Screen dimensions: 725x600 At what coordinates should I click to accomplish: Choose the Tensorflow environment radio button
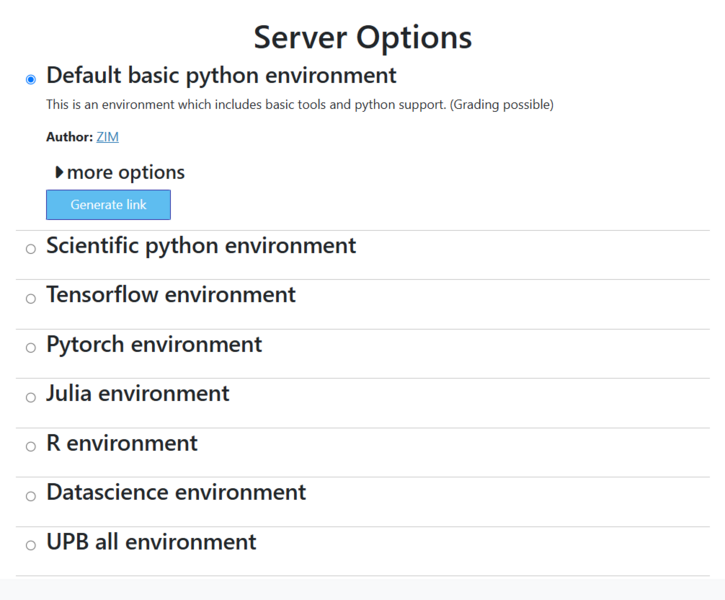(x=31, y=298)
